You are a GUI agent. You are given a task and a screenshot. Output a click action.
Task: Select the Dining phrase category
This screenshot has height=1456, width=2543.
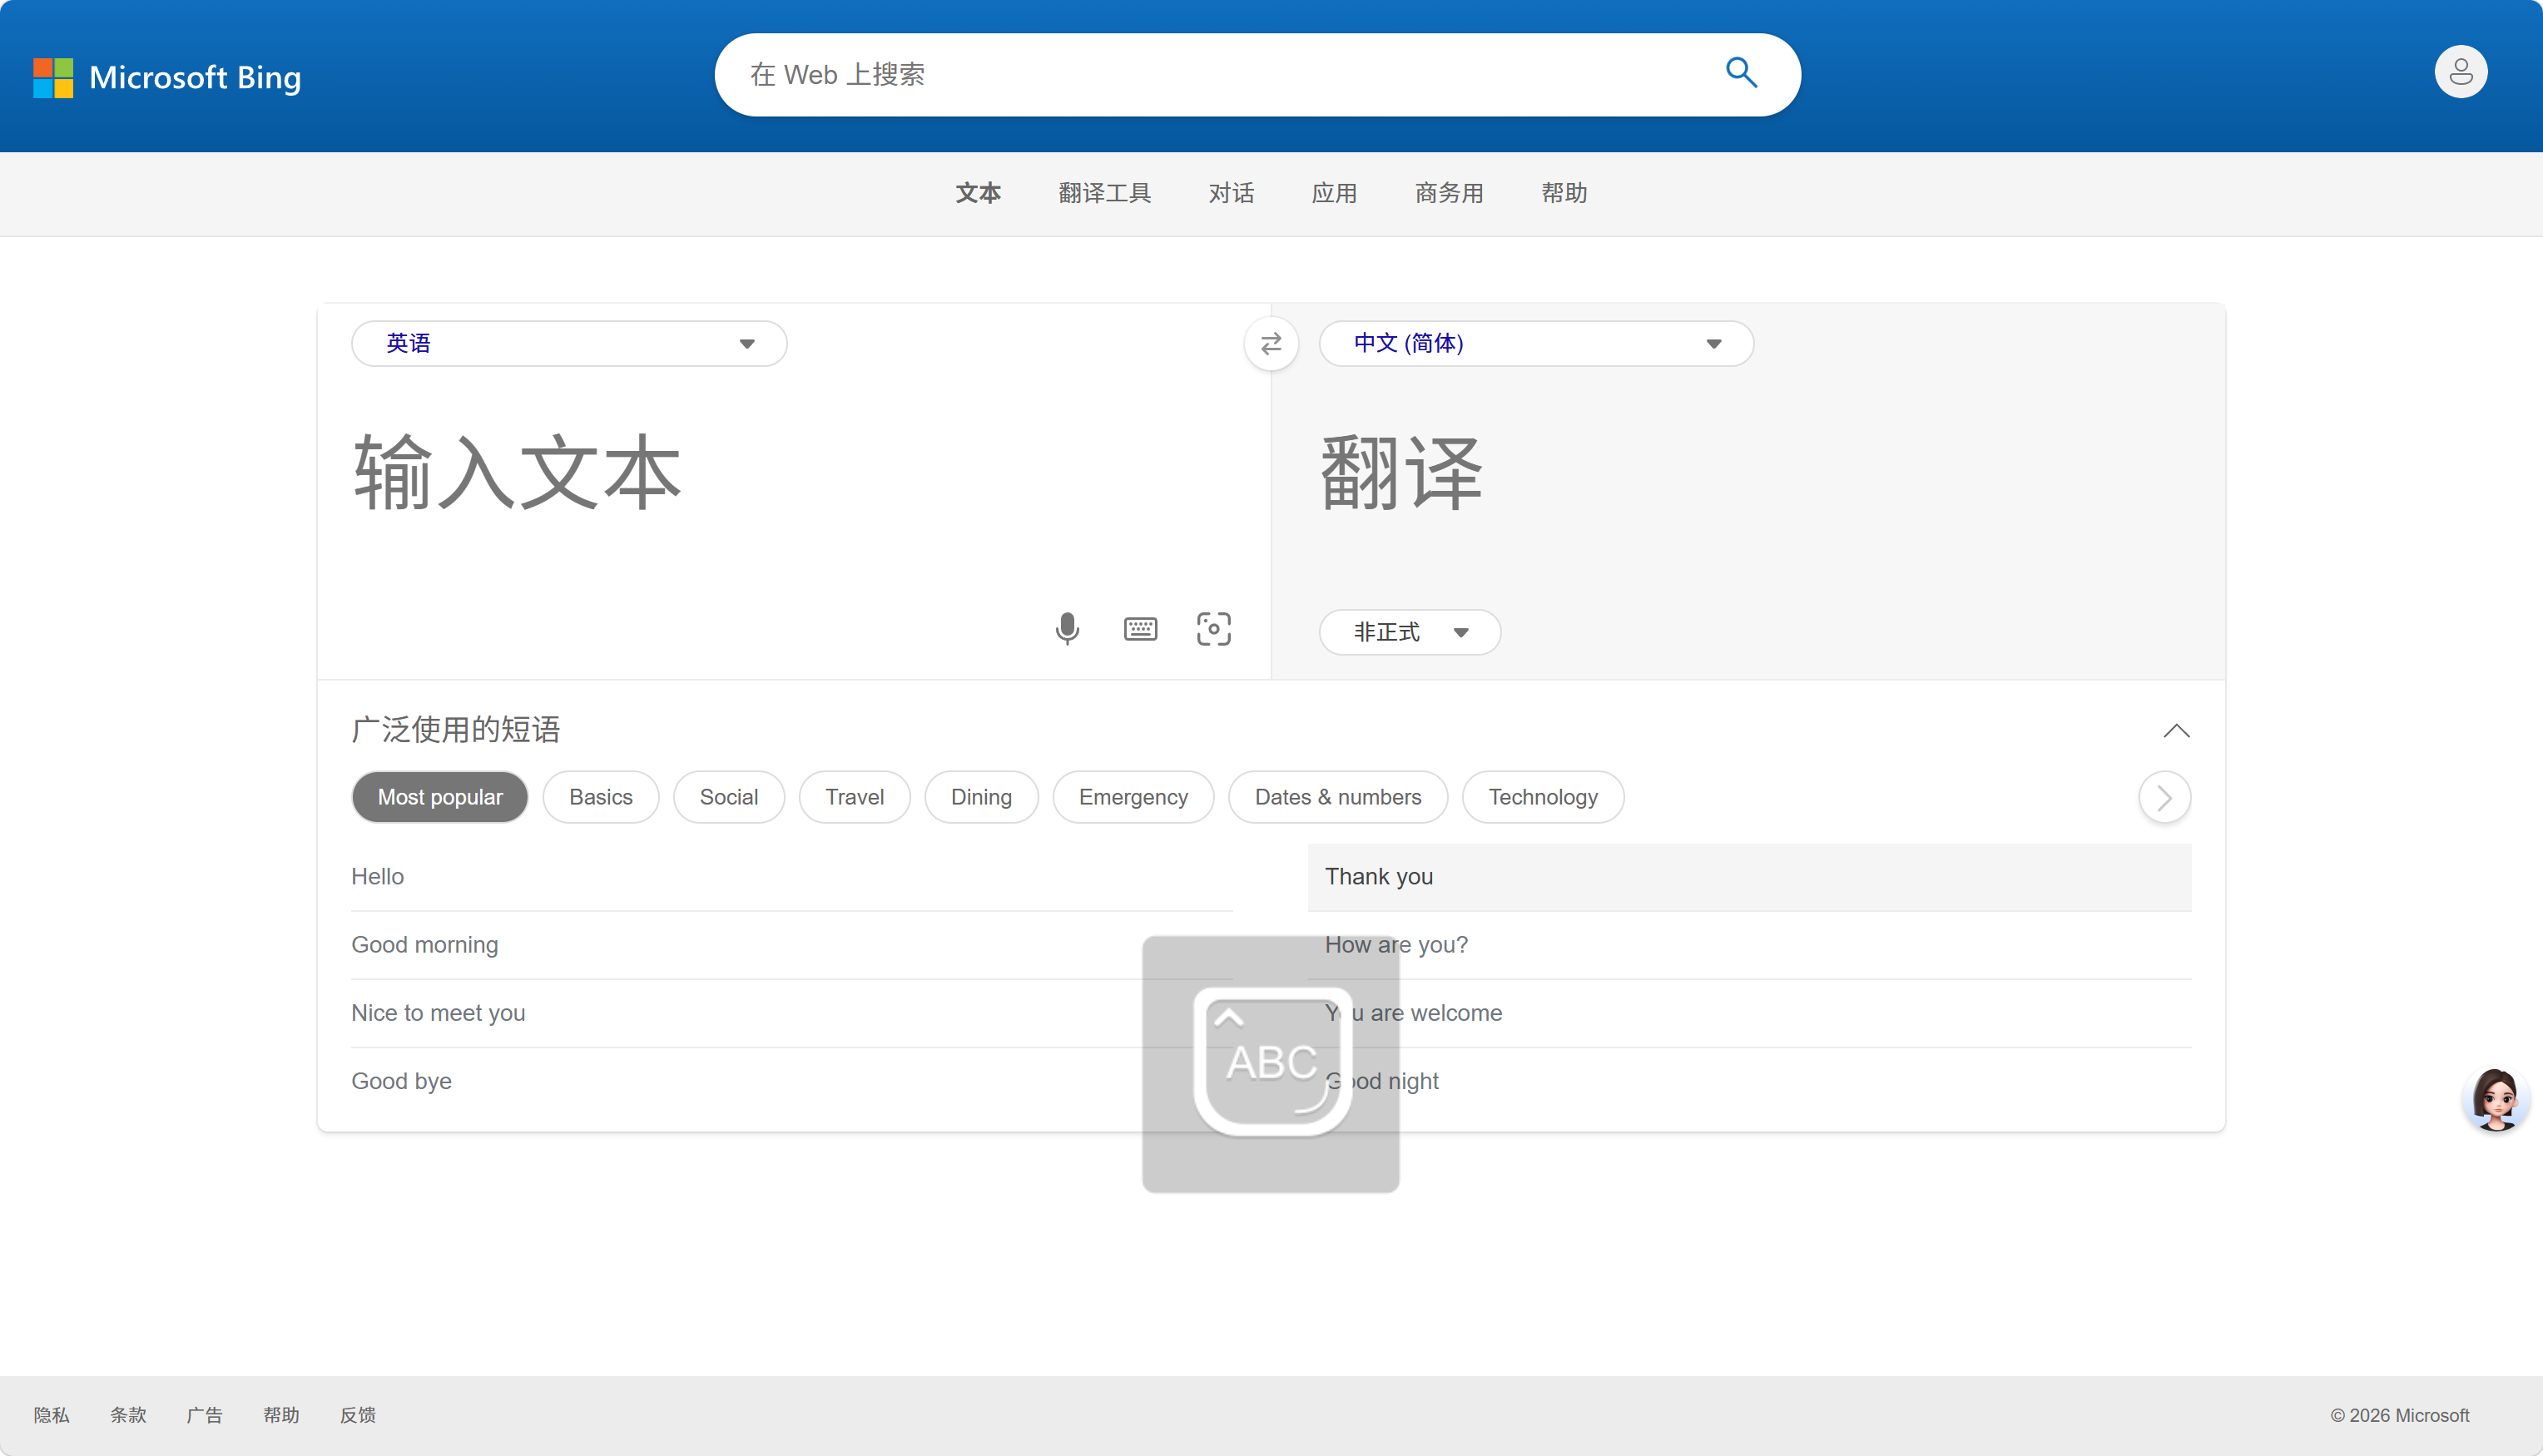[x=981, y=797]
